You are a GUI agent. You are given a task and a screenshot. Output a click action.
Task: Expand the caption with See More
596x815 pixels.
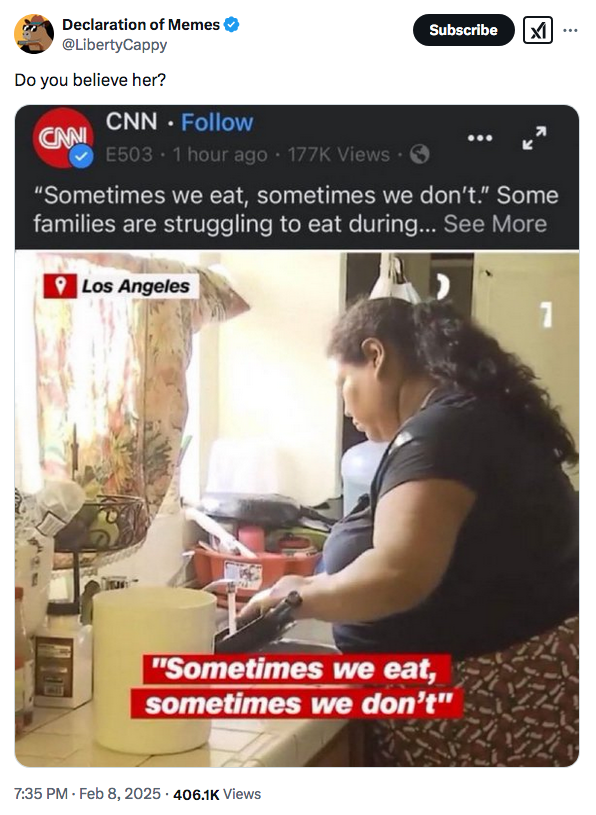click(495, 224)
